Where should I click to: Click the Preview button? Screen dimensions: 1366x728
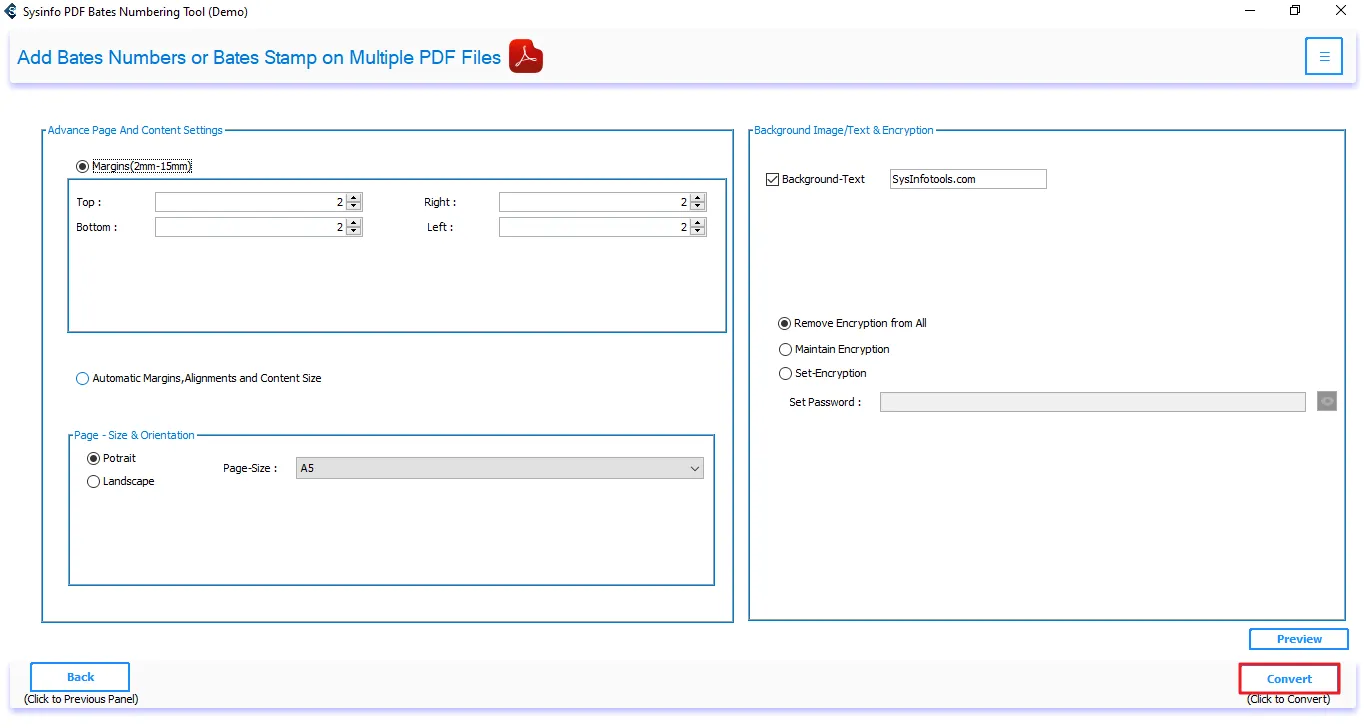click(x=1299, y=639)
